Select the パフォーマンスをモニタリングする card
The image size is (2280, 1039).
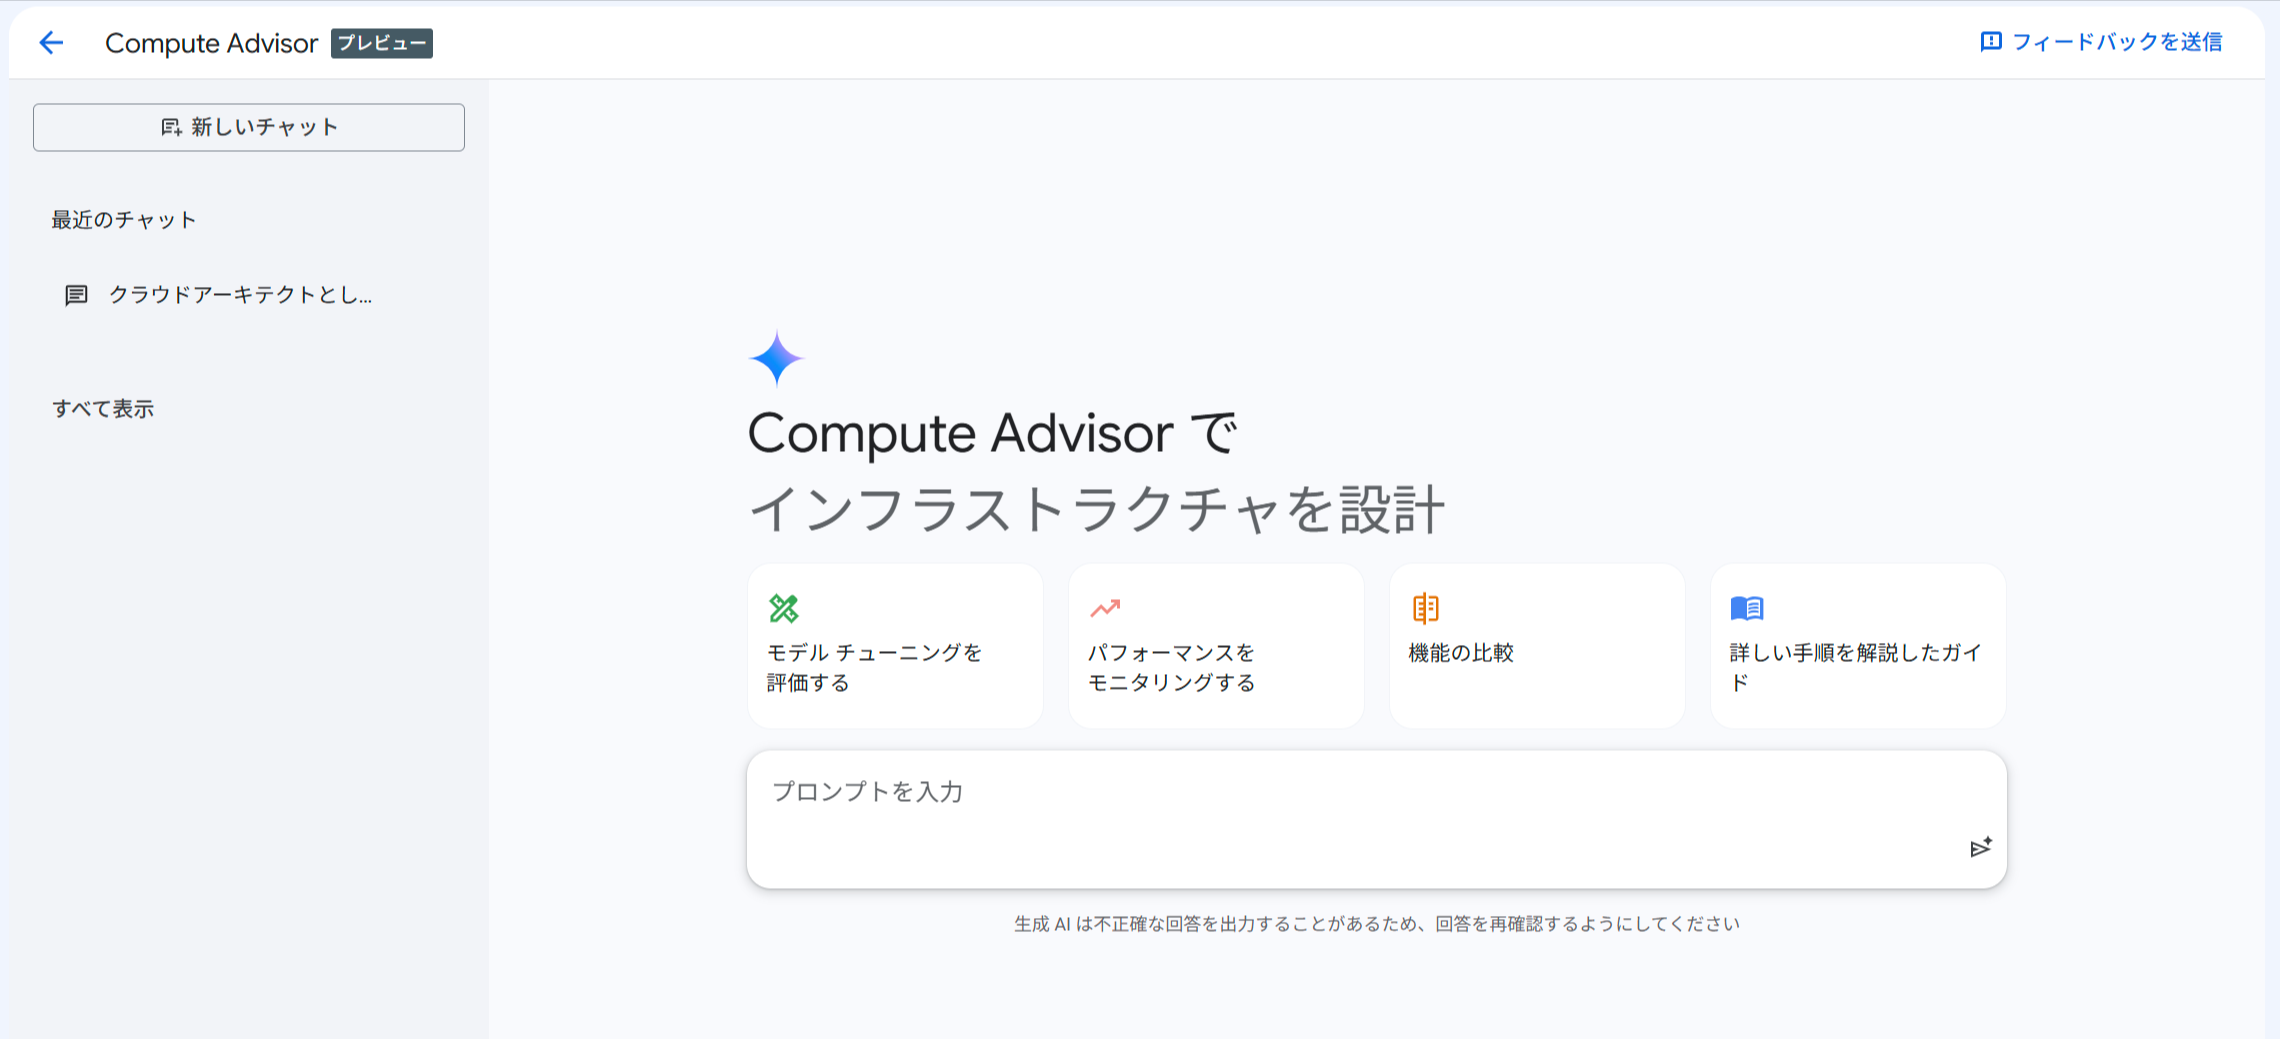(x=1216, y=646)
